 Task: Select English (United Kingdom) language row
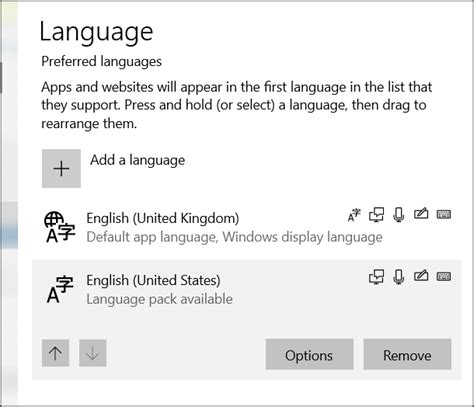click(x=247, y=227)
